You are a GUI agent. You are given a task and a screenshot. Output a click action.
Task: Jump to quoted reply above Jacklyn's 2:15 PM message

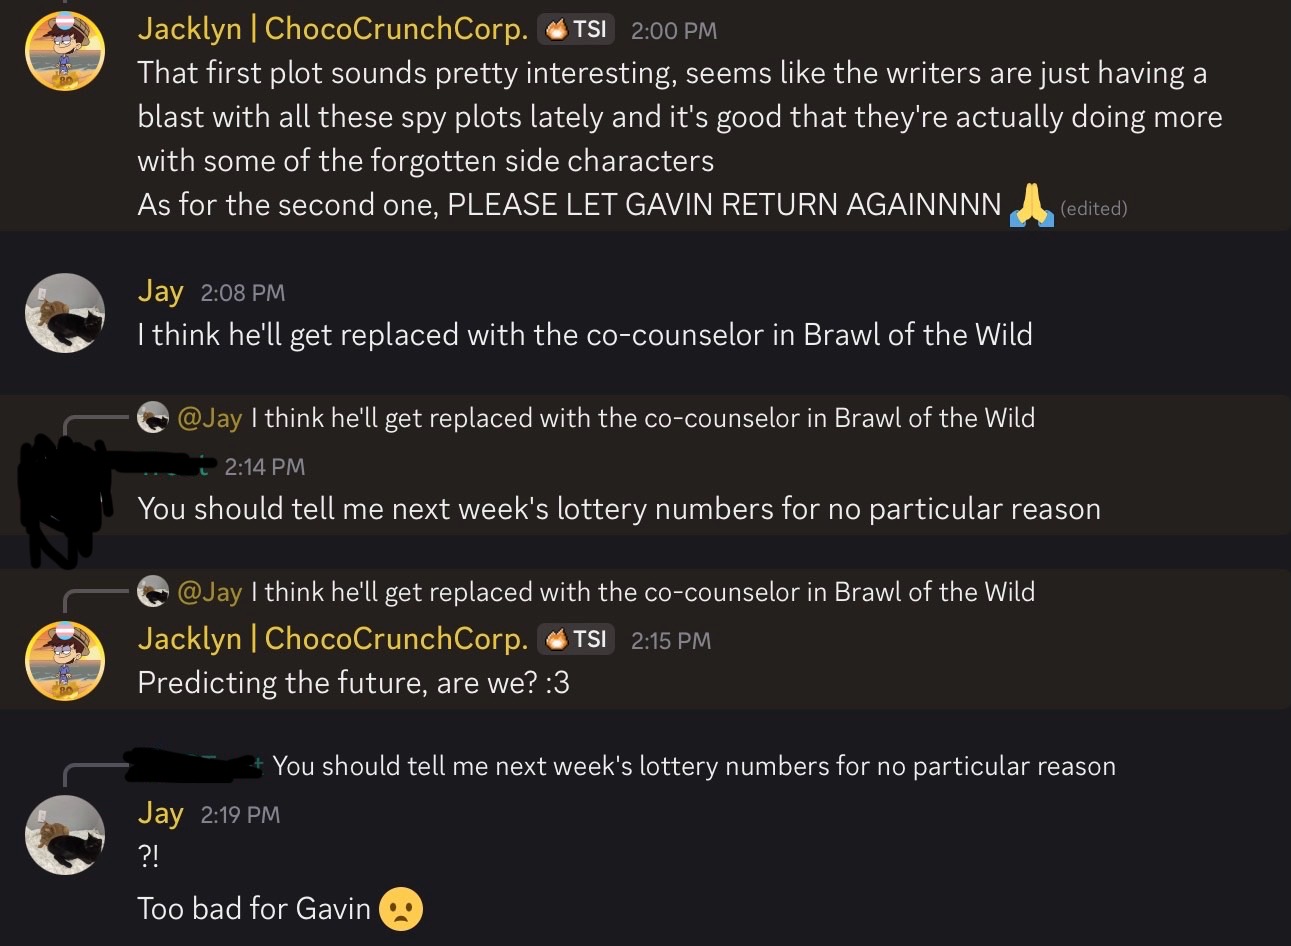(643, 592)
